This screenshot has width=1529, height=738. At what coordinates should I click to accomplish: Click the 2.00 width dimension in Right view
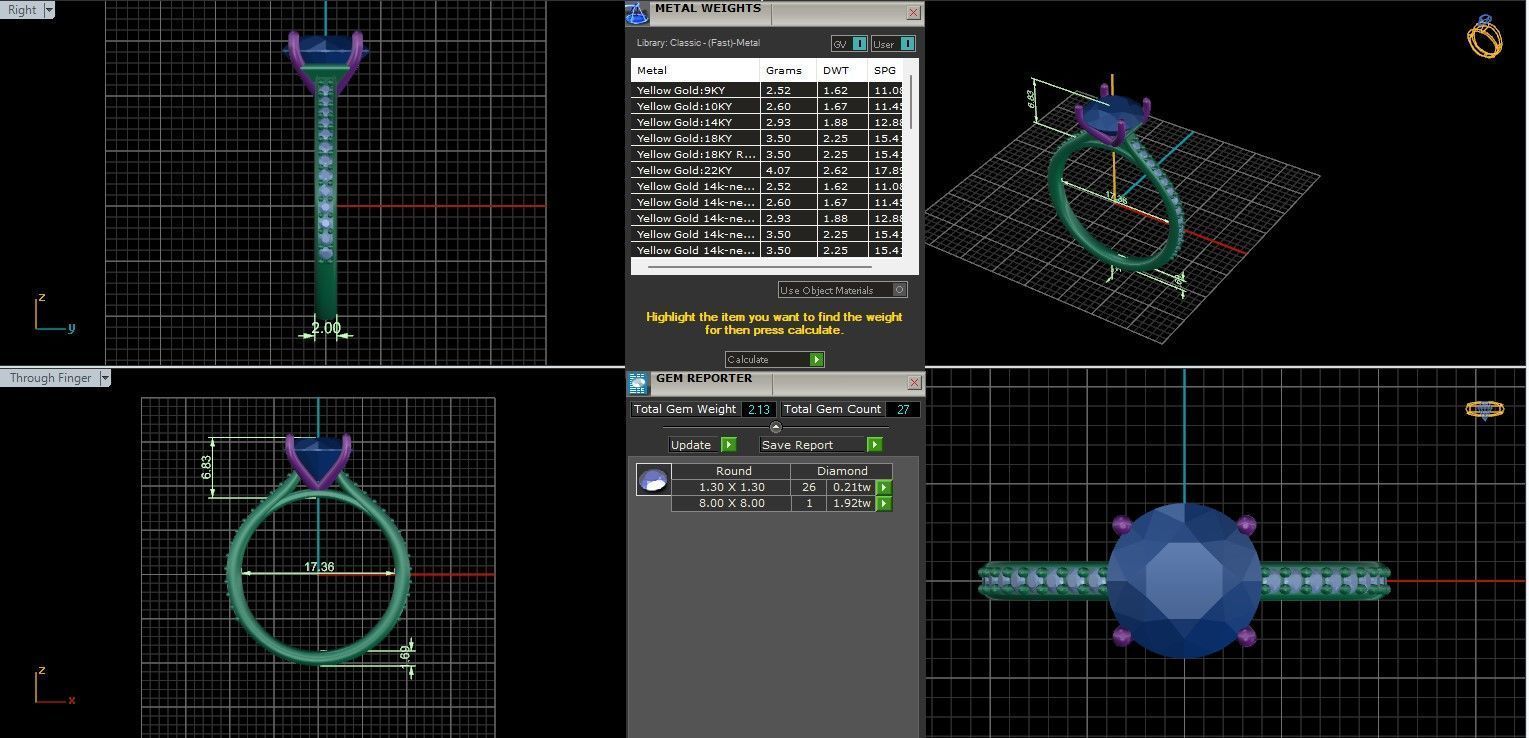point(326,328)
